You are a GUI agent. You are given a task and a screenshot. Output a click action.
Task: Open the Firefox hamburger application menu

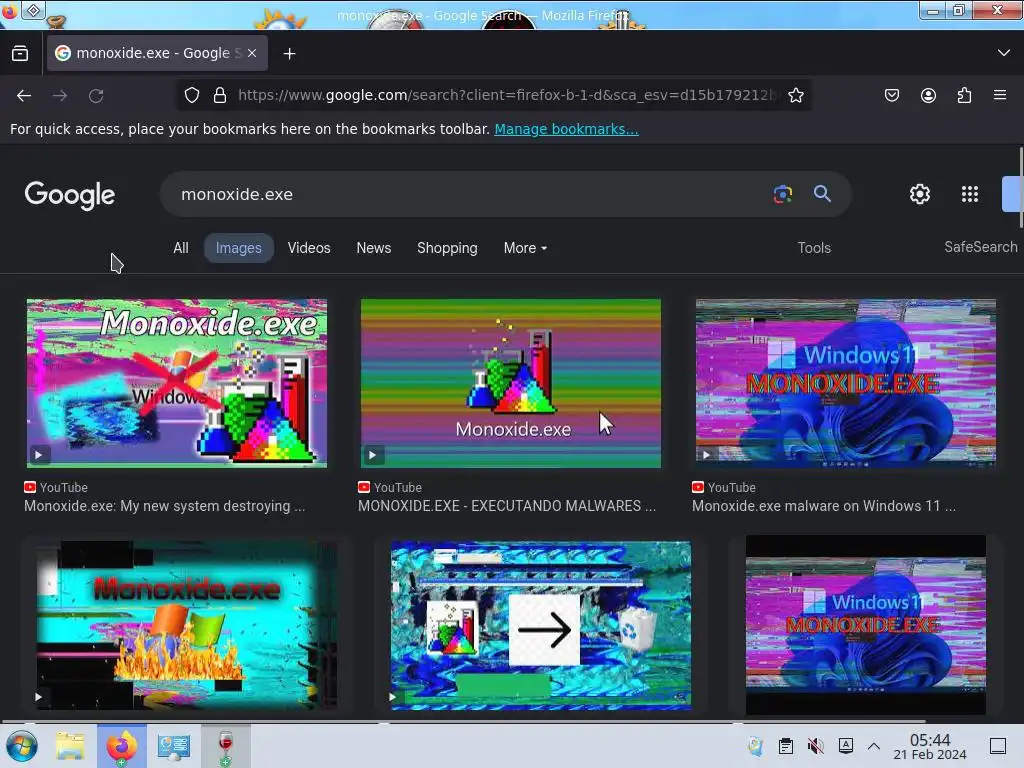point(1000,95)
